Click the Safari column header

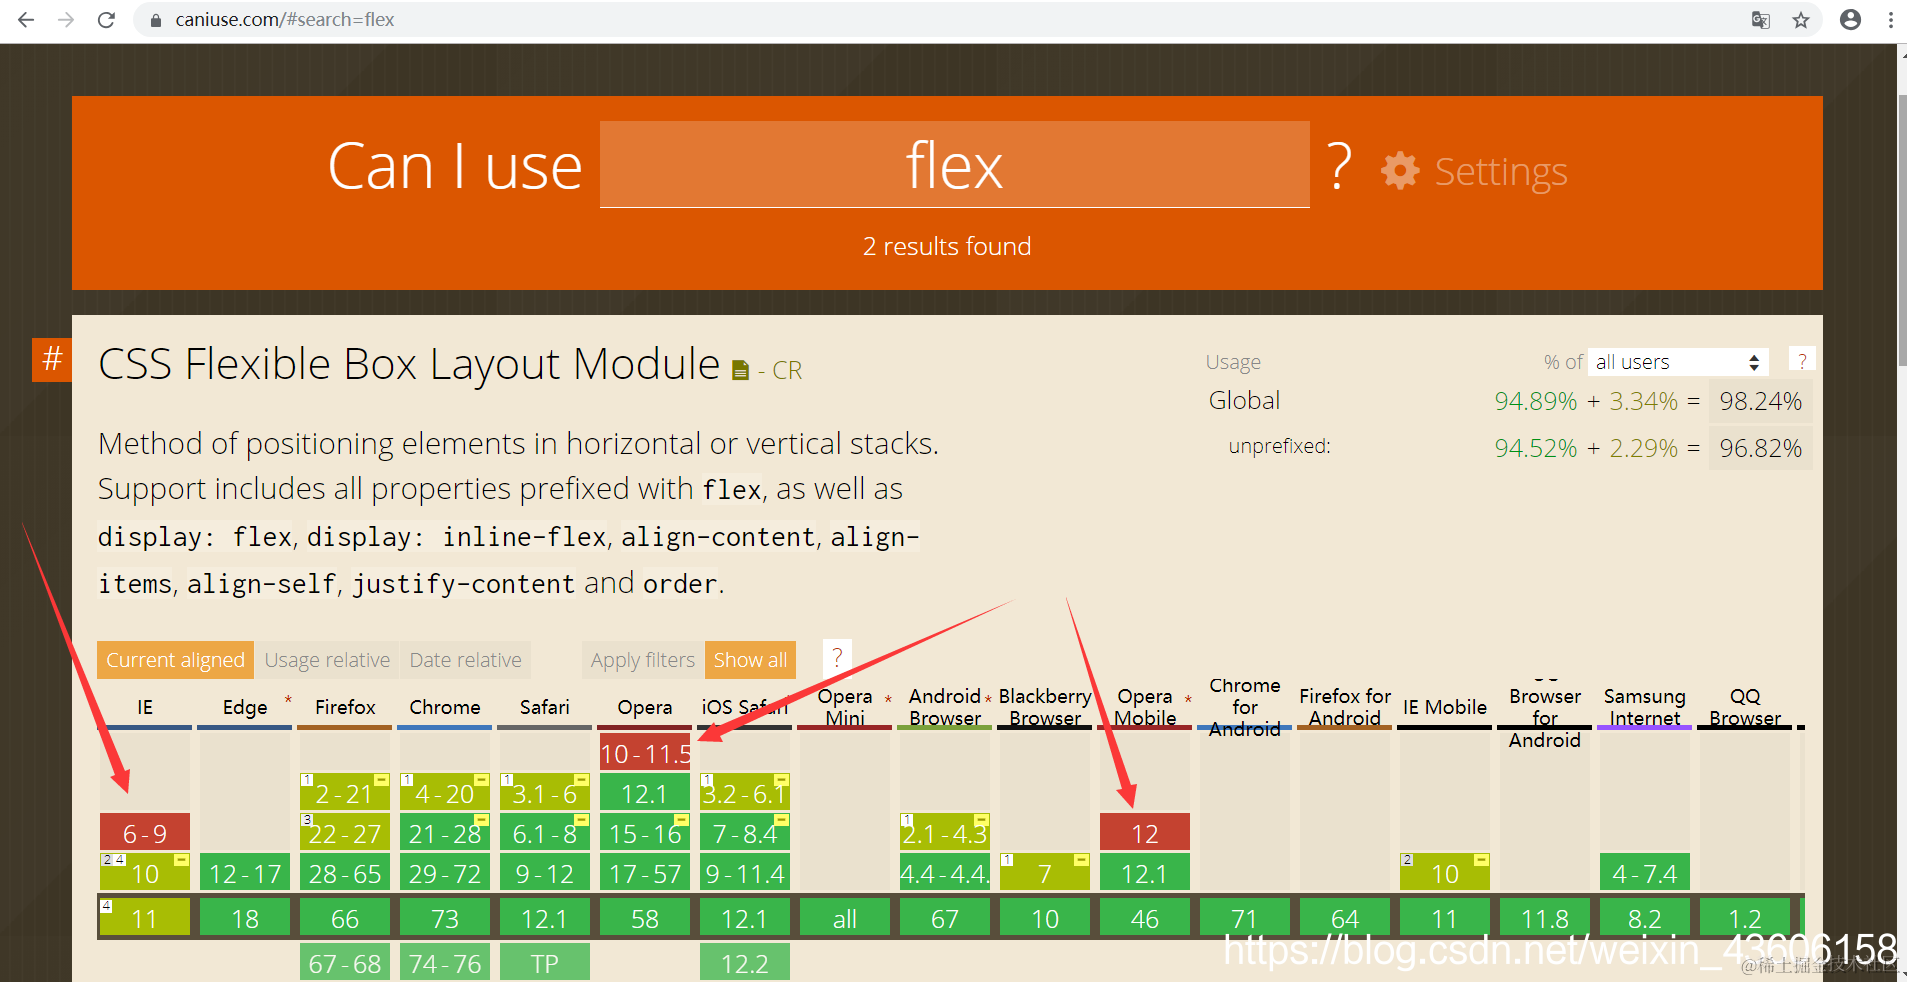(545, 707)
